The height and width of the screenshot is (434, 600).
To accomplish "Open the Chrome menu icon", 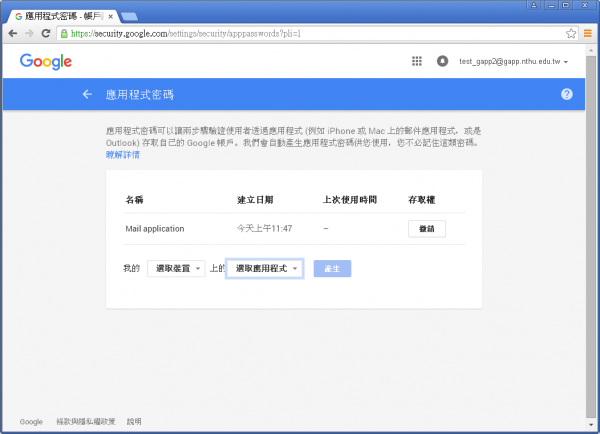I will 587,33.
